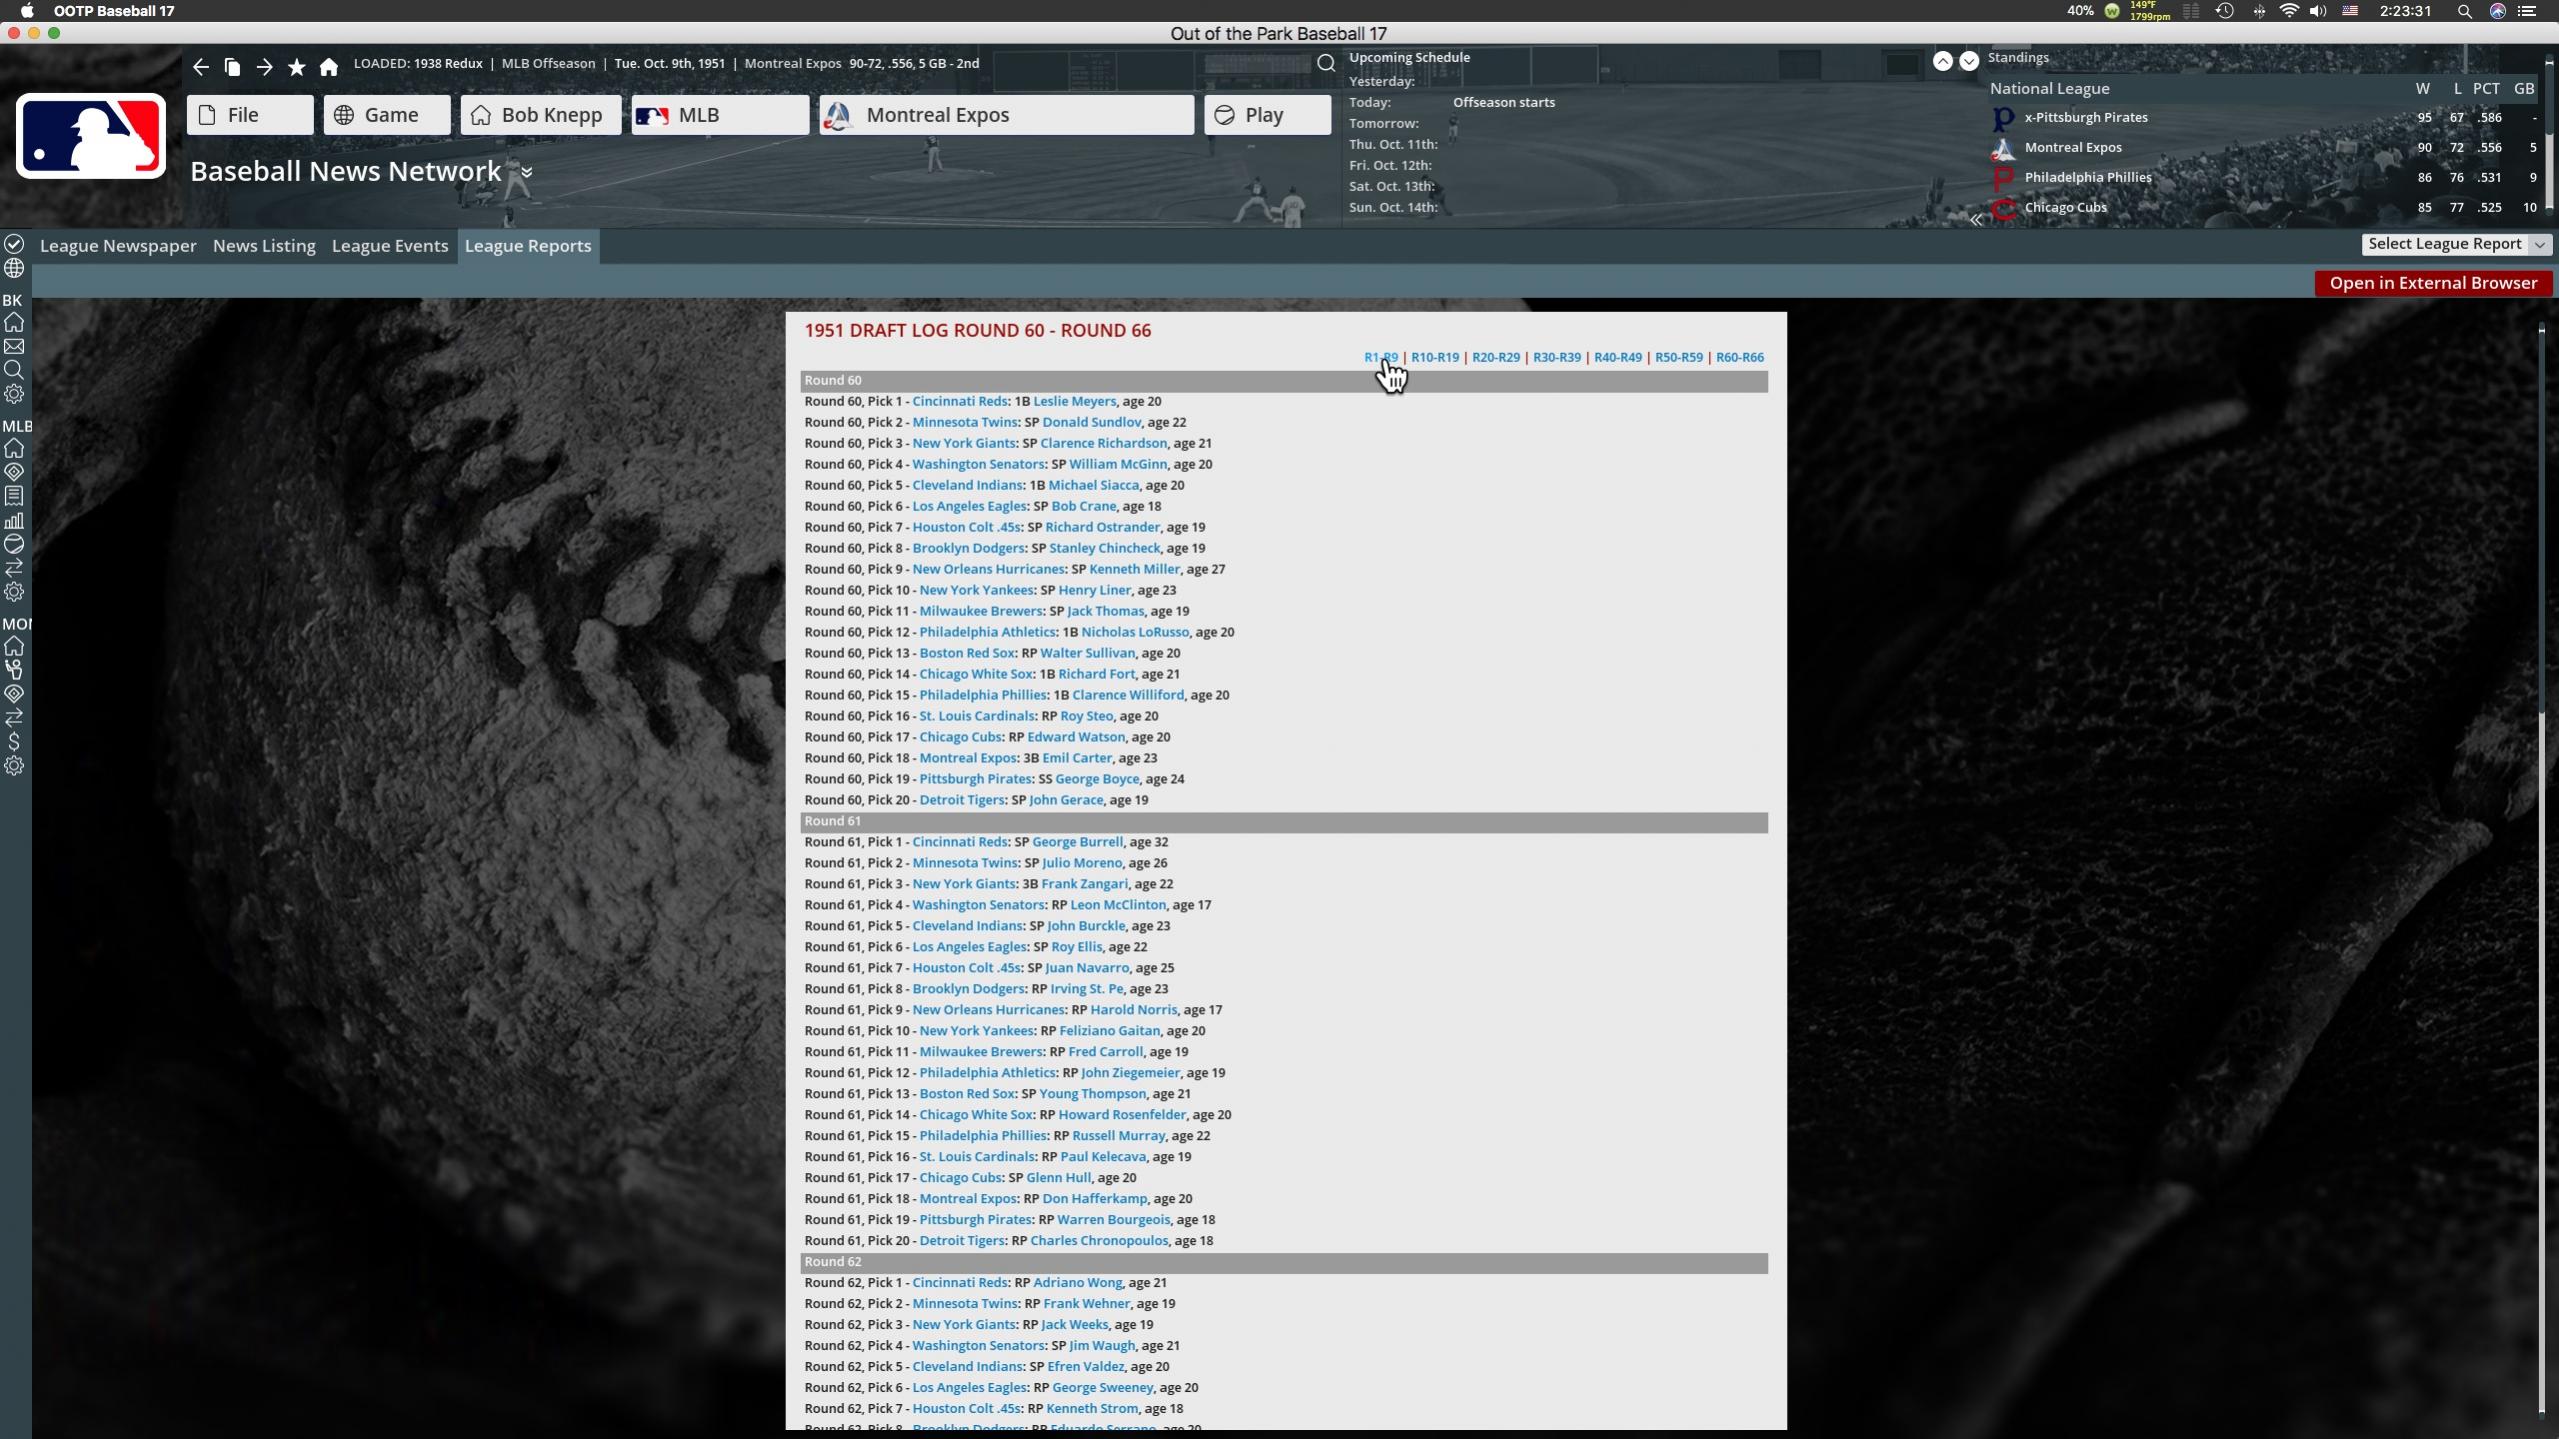Click the home icon in top toolbar

(328, 67)
